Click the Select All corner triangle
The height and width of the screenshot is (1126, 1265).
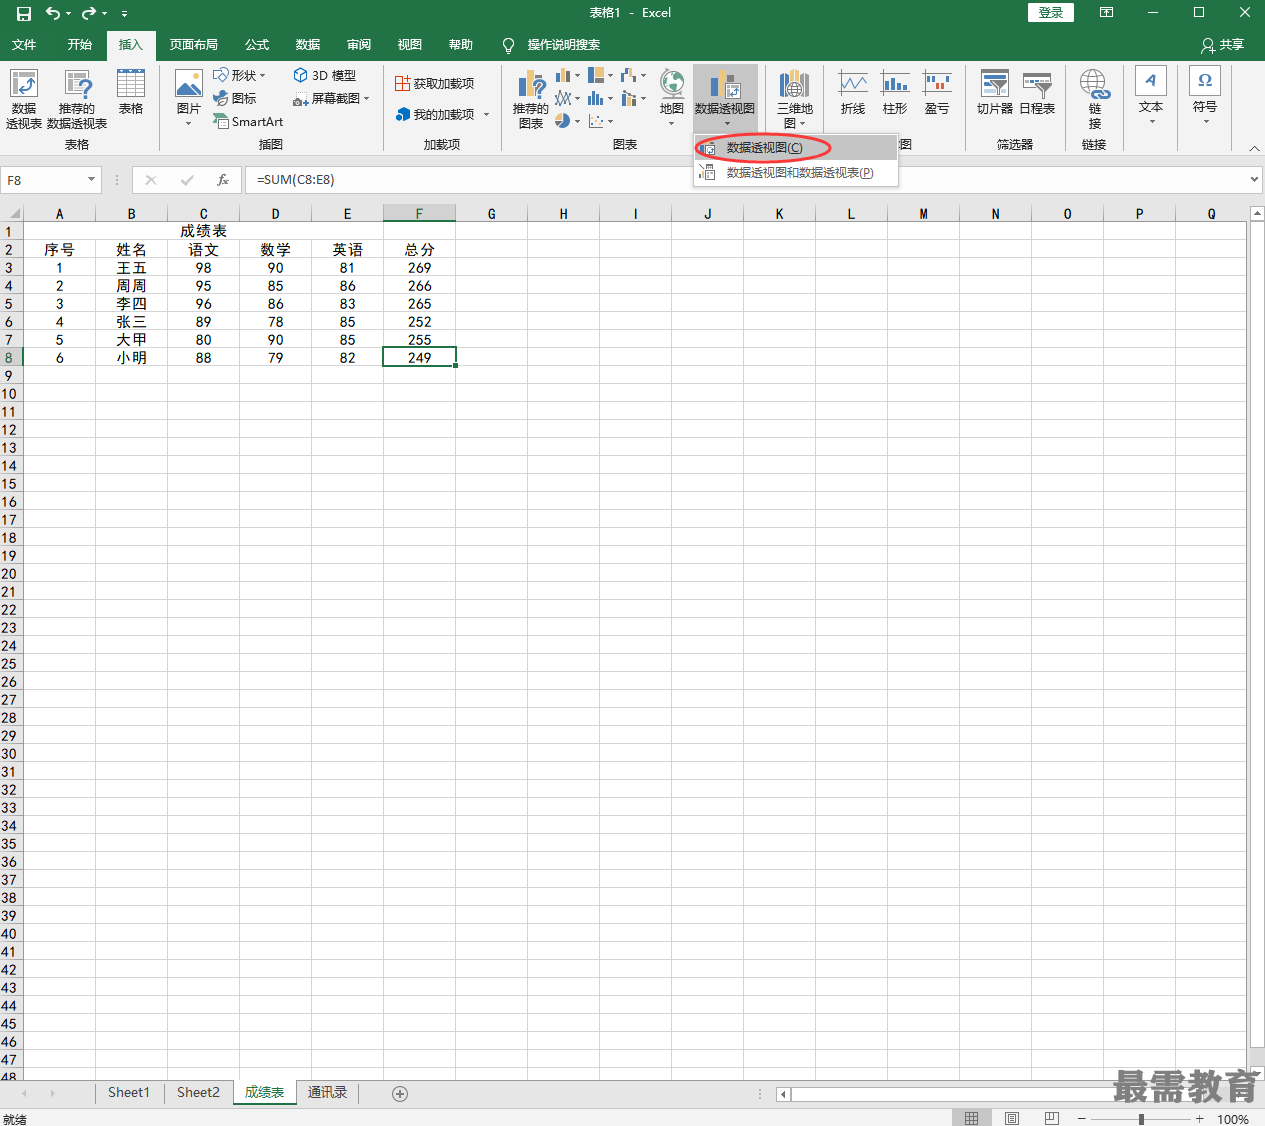coord(12,213)
